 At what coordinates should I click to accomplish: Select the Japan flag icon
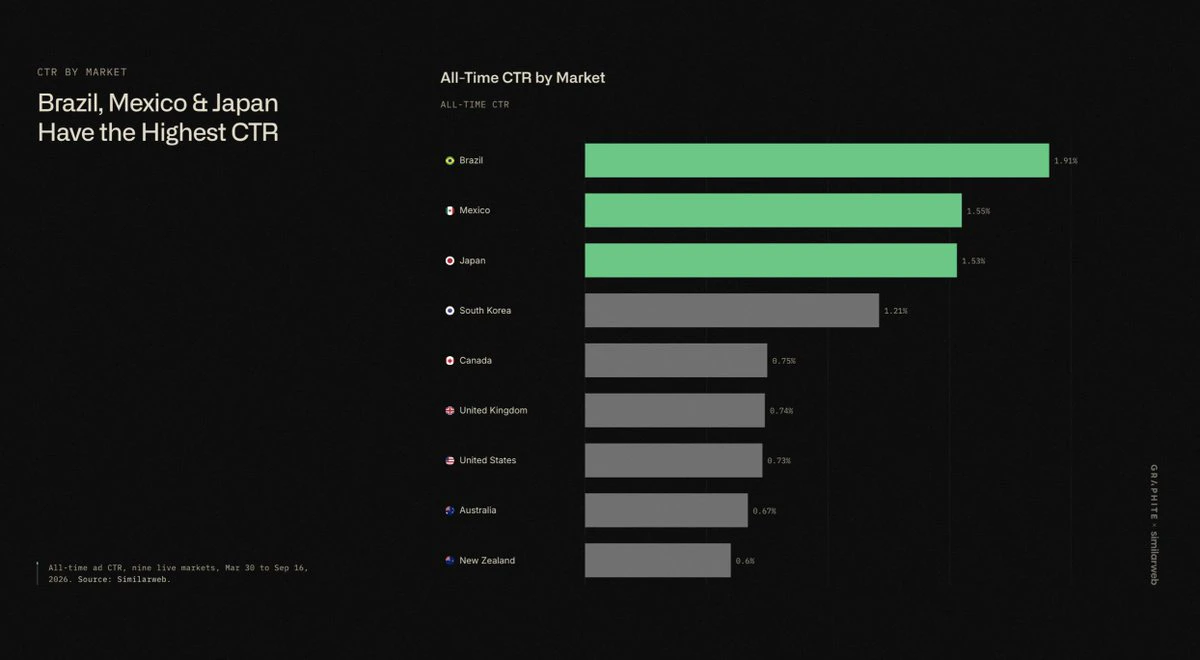click(x=450, y=260)
